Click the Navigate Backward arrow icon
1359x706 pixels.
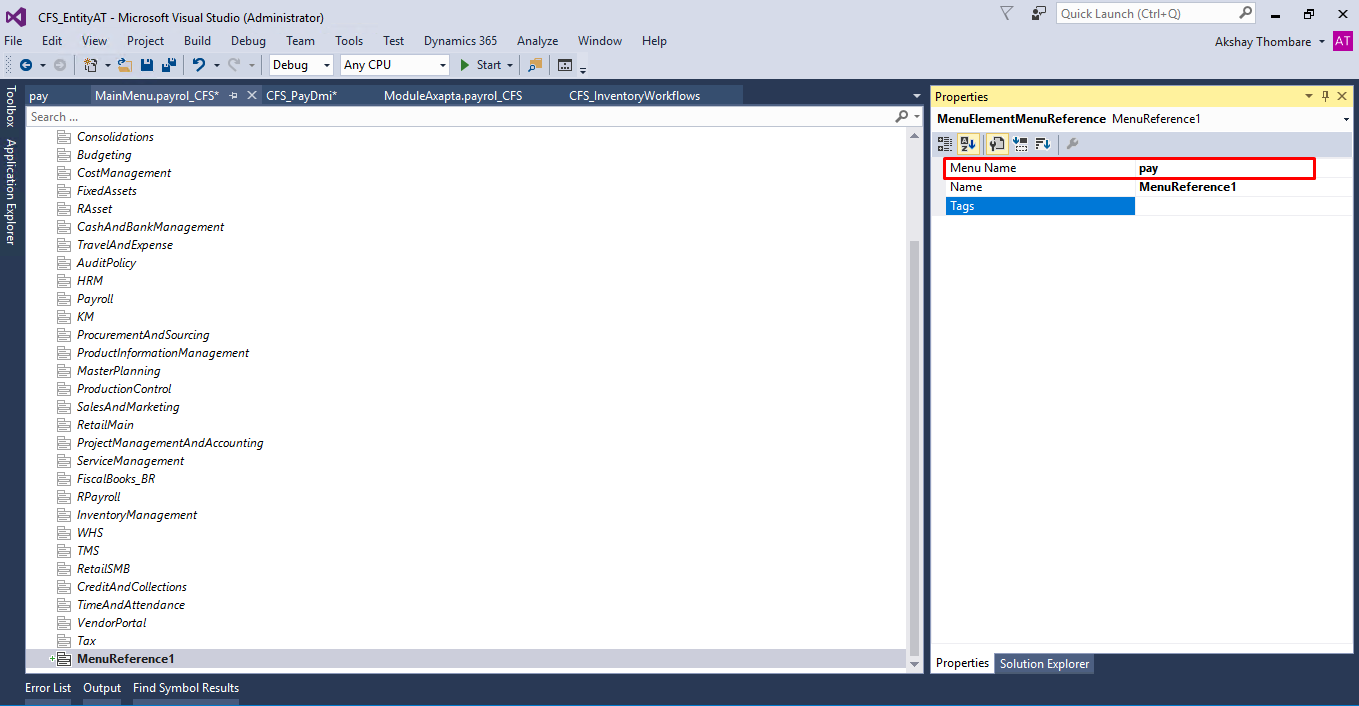point(26,65)
